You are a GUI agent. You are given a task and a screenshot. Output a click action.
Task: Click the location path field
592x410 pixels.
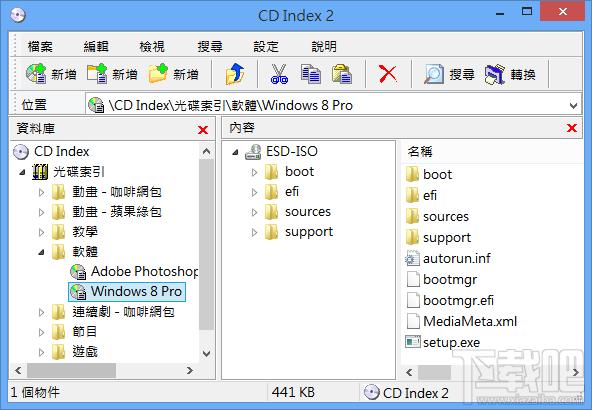(x=333, y=105)
